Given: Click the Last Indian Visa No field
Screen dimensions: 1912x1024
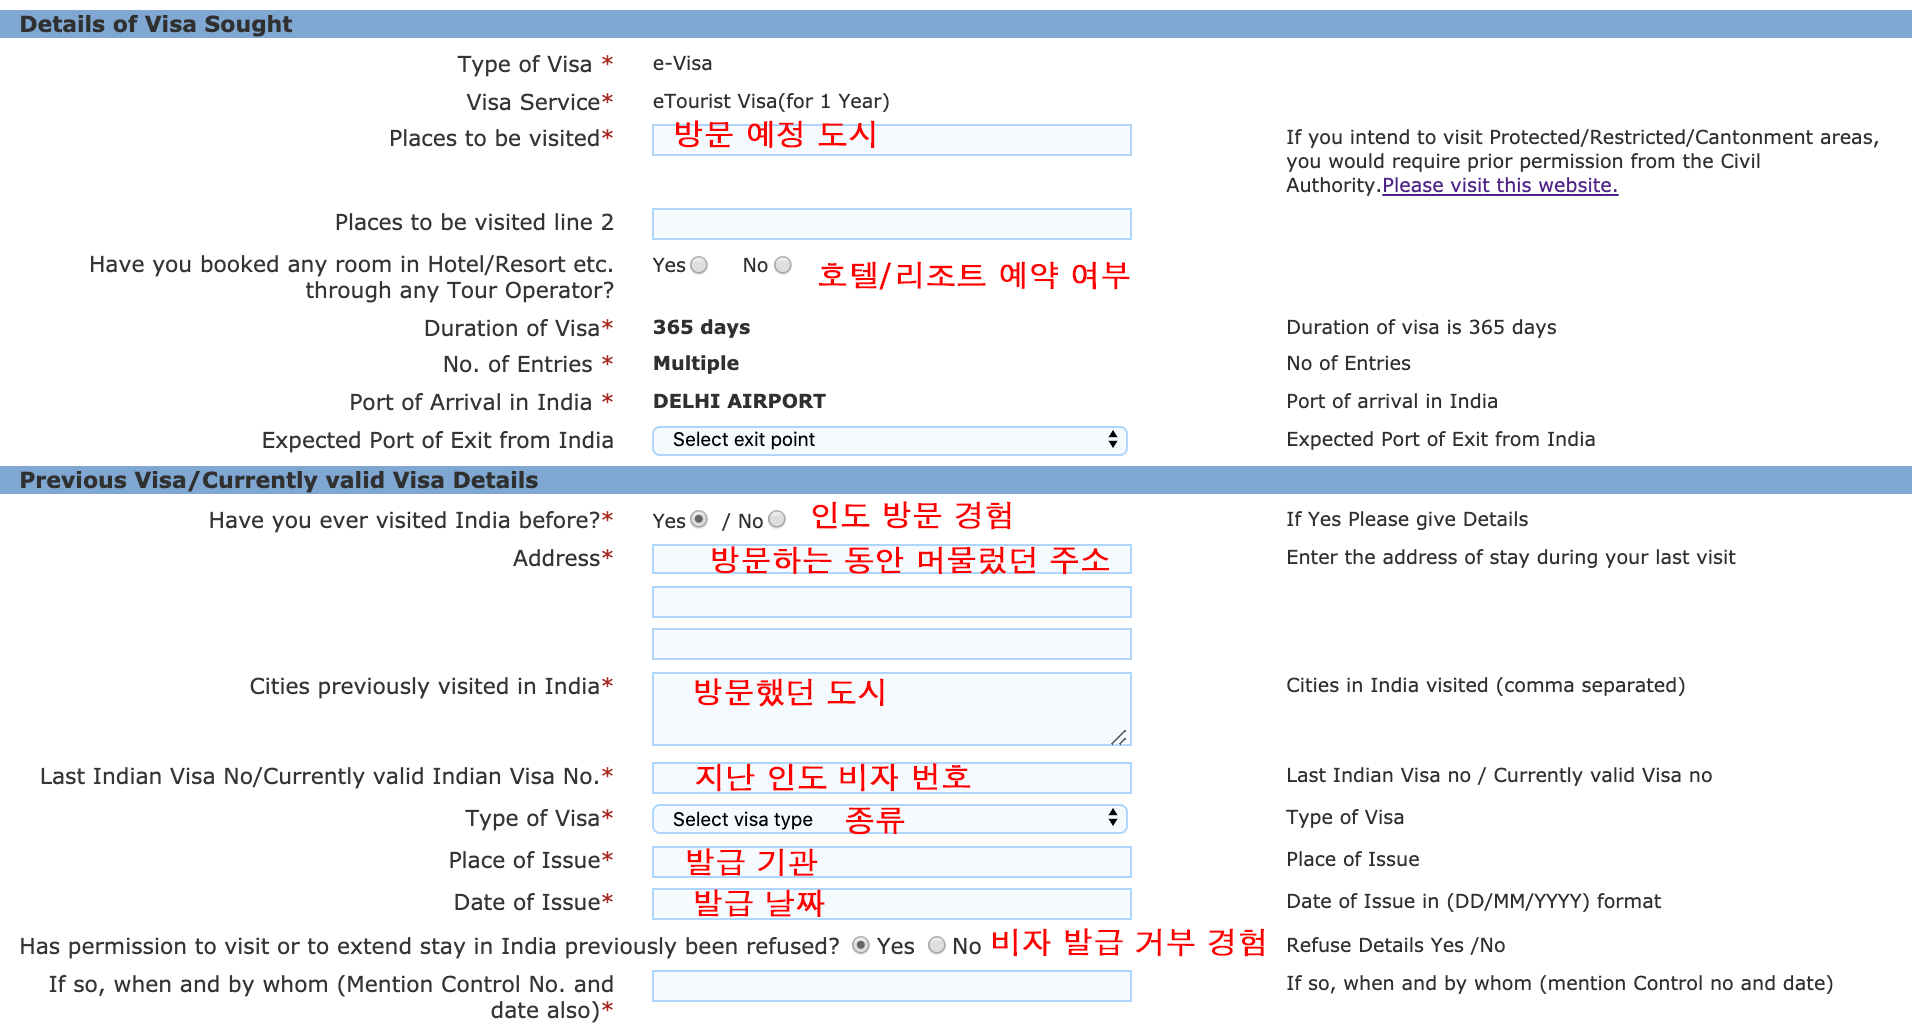Looking at the screenshot, I should click(x=892, y=777).
